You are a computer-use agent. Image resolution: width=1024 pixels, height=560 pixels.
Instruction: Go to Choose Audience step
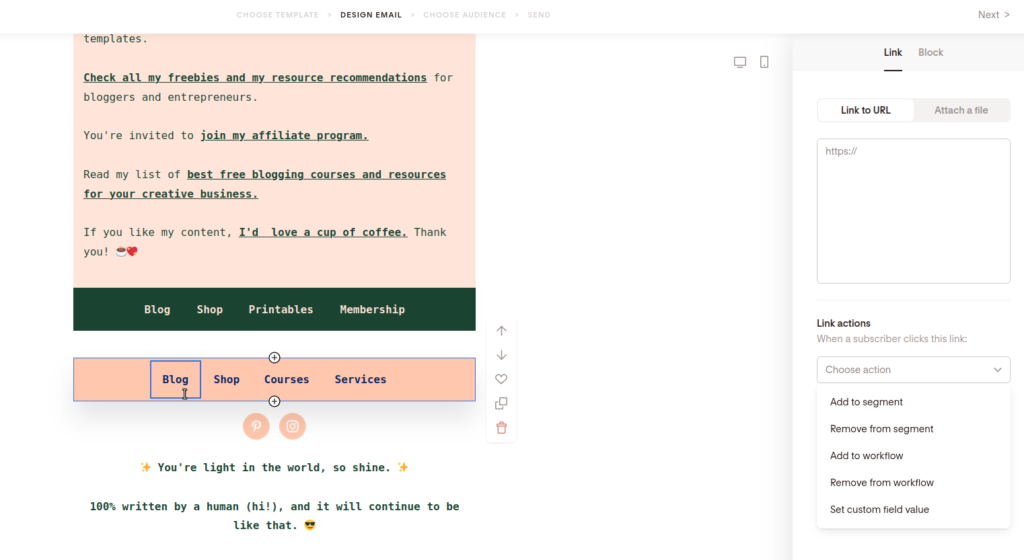464,14
